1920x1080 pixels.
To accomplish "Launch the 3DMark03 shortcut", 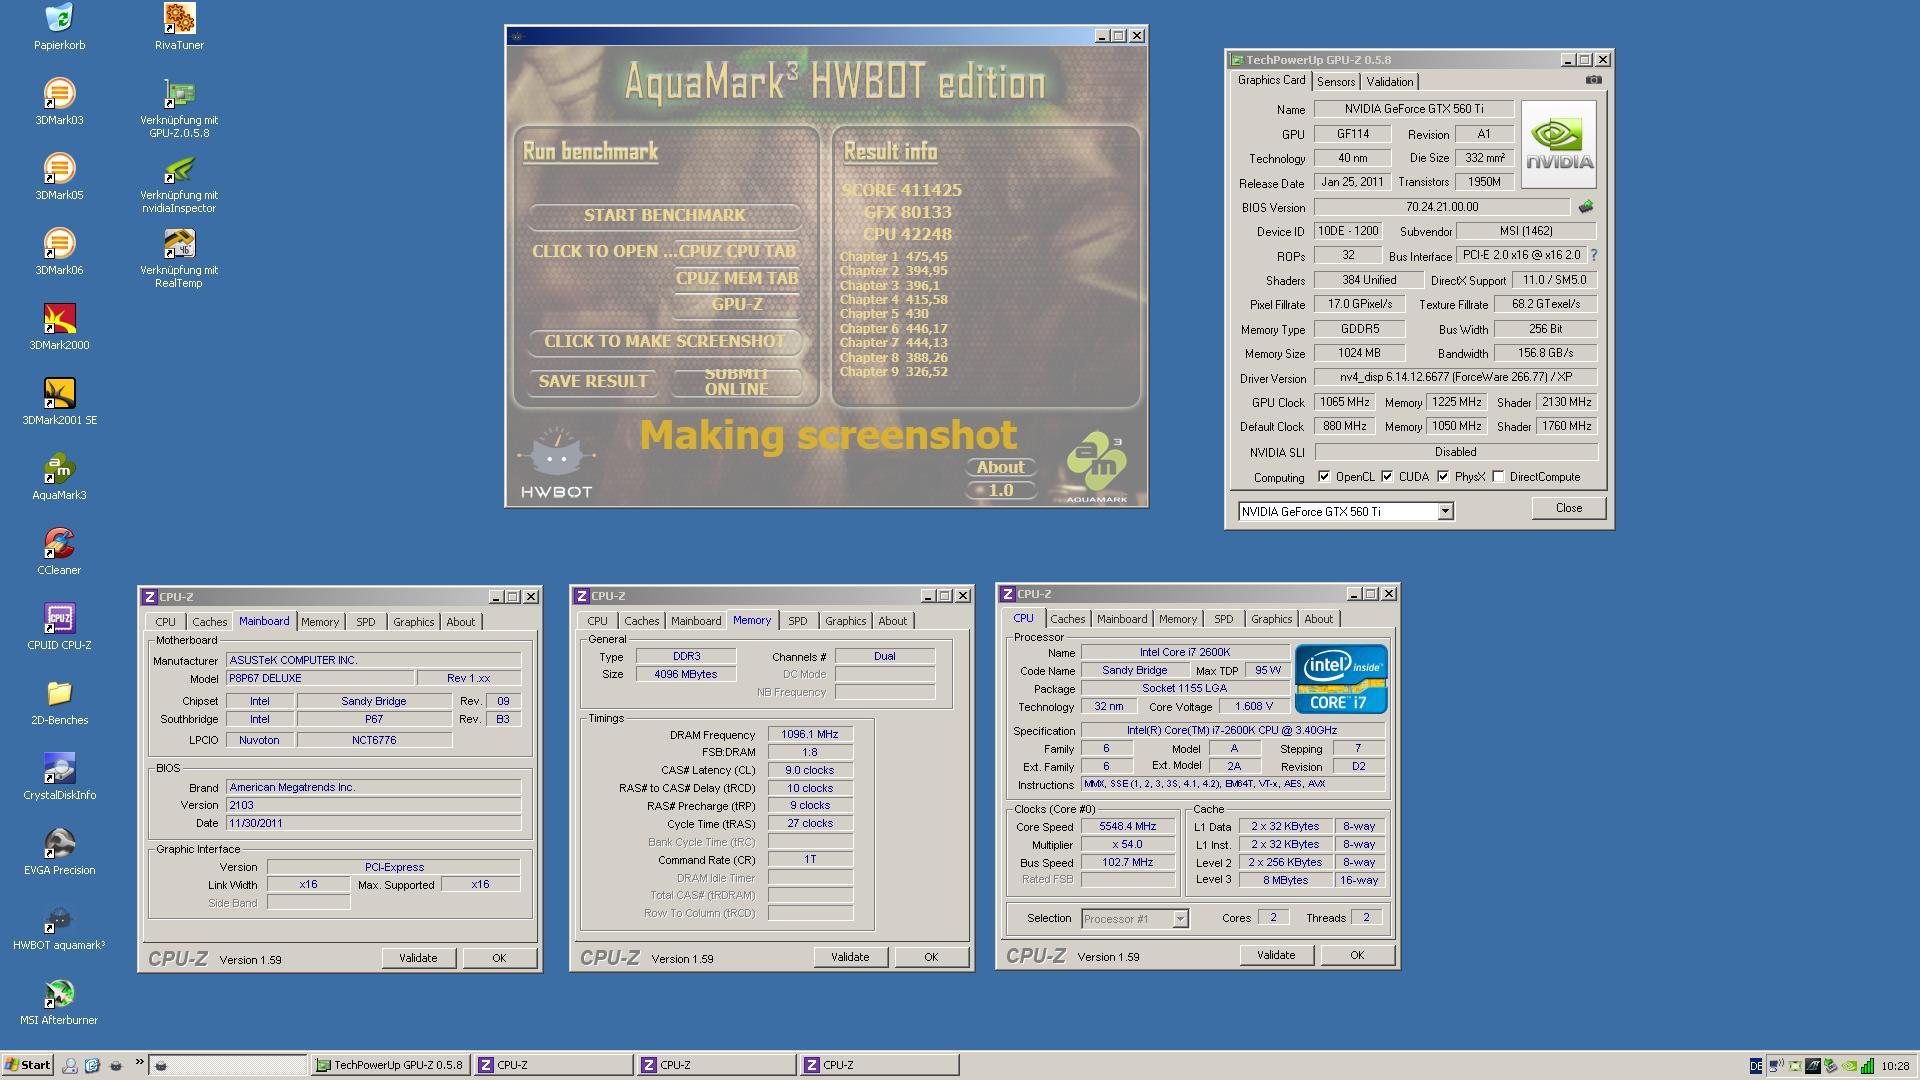I will pos(59,93).
